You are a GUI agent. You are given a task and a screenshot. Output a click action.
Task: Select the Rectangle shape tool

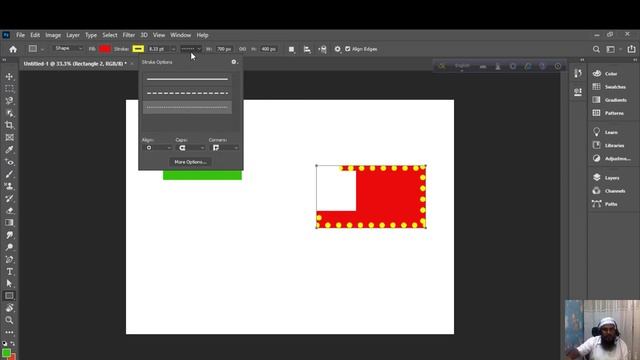click(9, 296)
